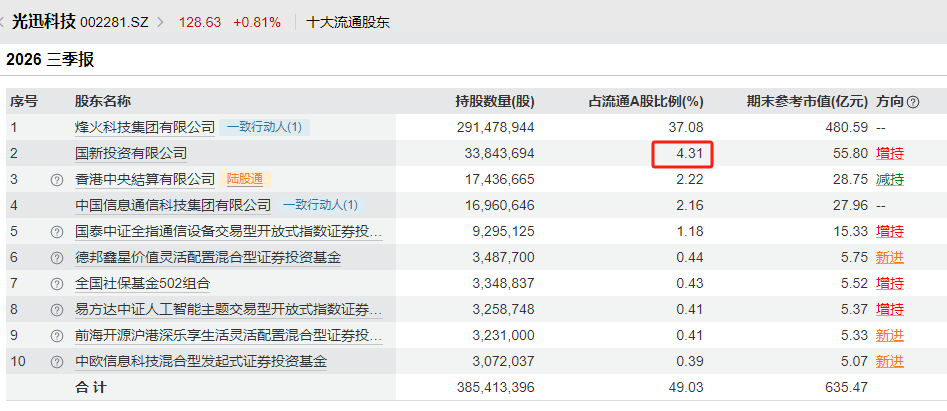Click the 占流通A股比例(%) column header
947x411 pixels.
click(x=646, y=101)
